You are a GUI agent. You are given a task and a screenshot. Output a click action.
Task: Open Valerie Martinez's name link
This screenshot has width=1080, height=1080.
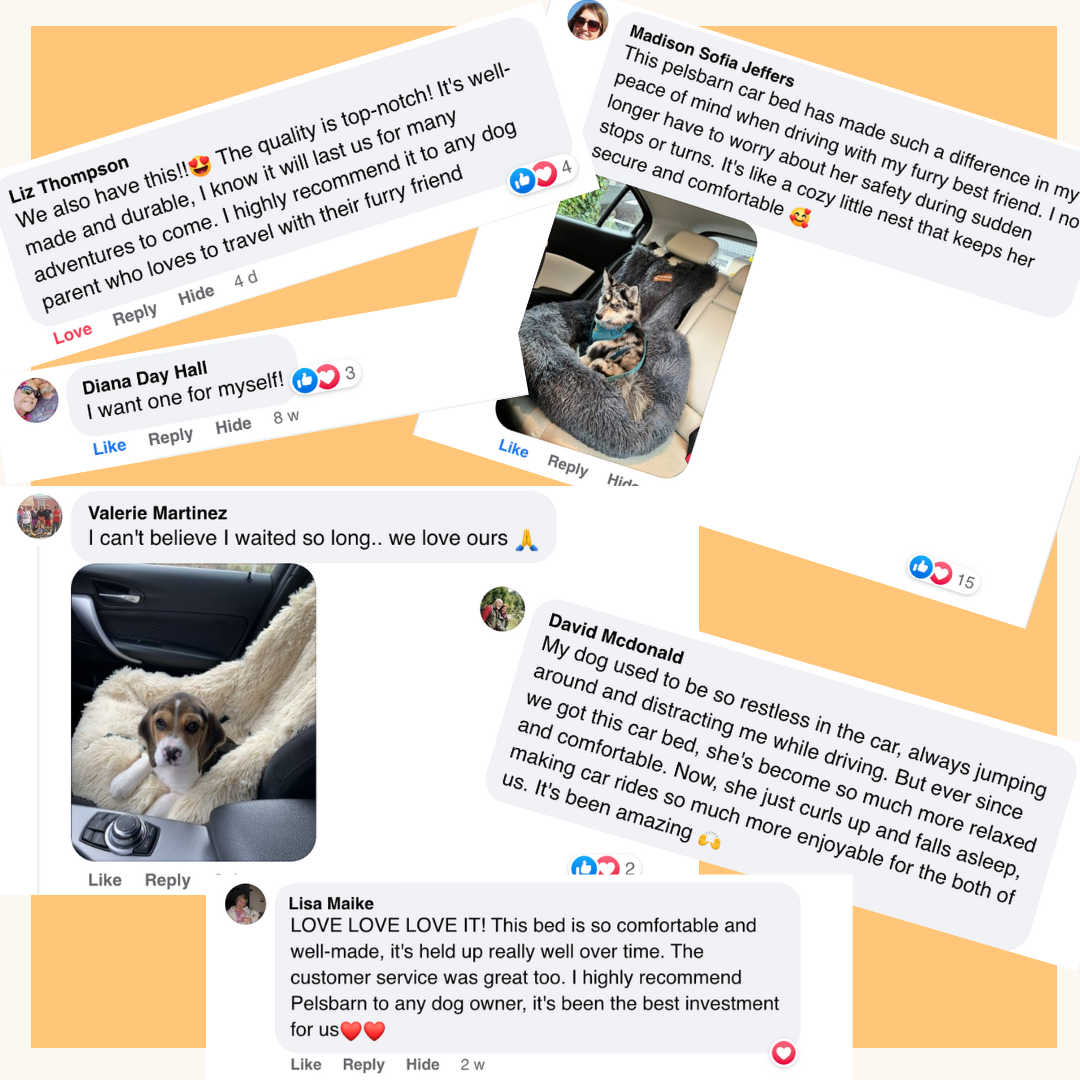click(x=158, y=513)
